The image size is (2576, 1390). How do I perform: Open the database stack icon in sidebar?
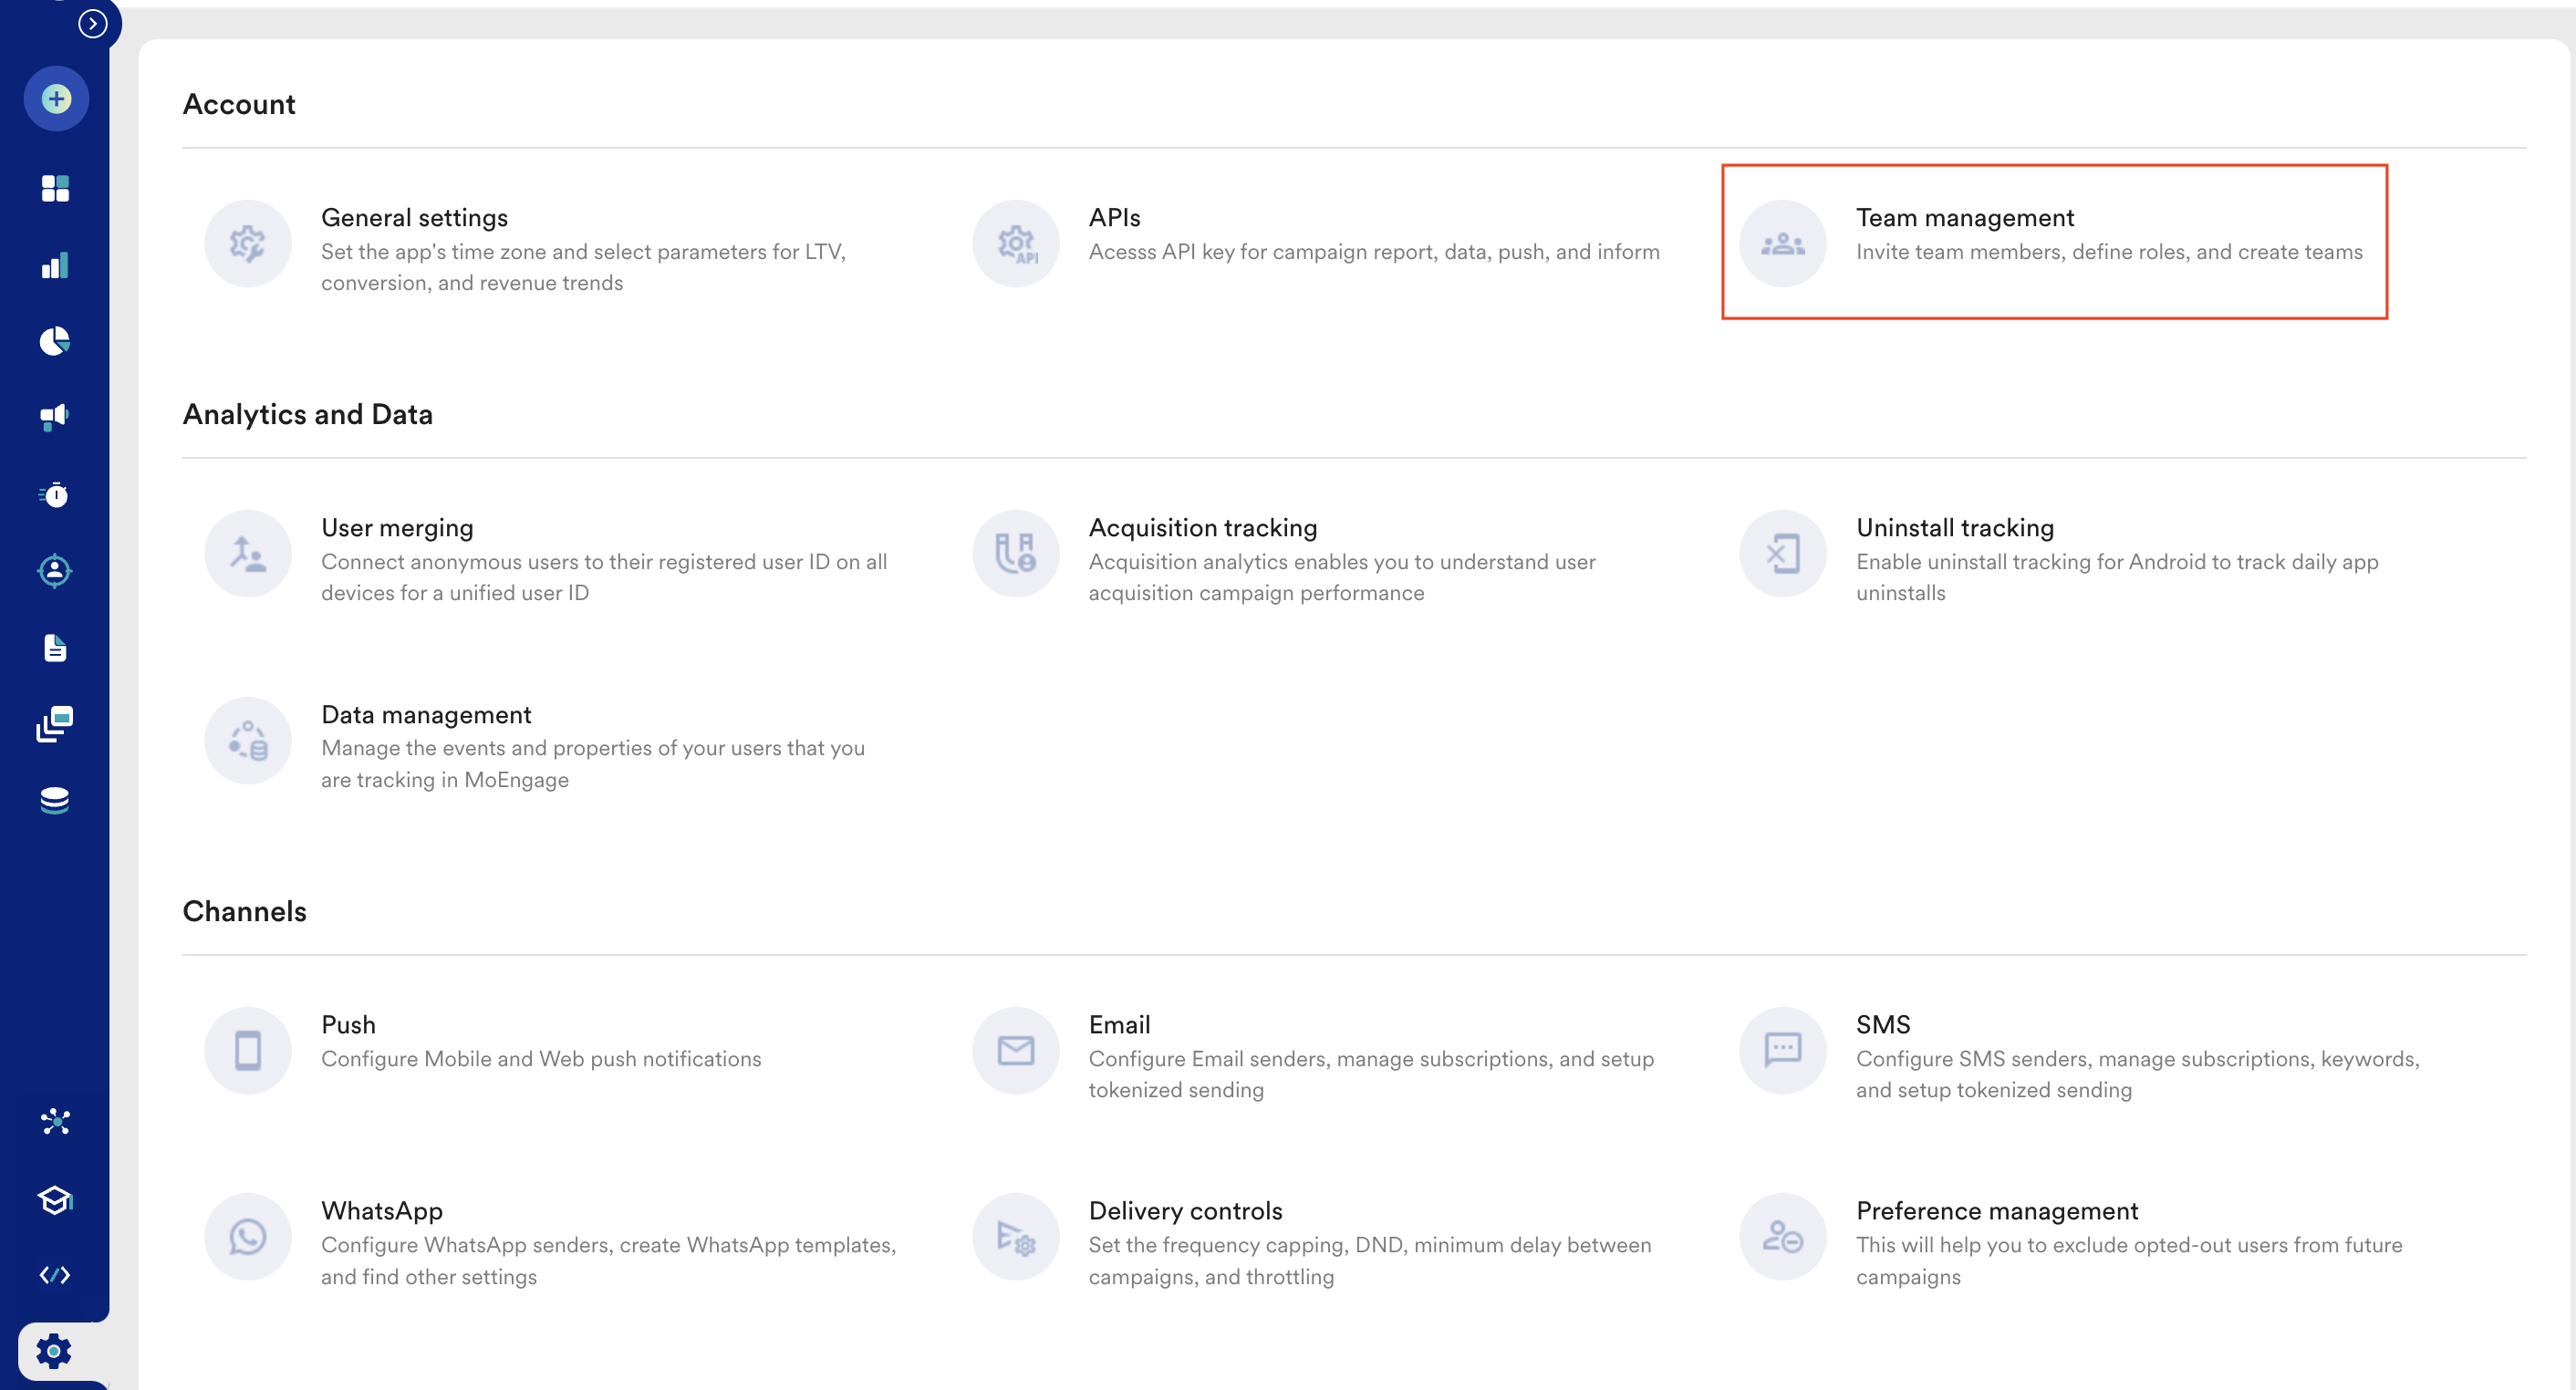click(x=55, y=800)
